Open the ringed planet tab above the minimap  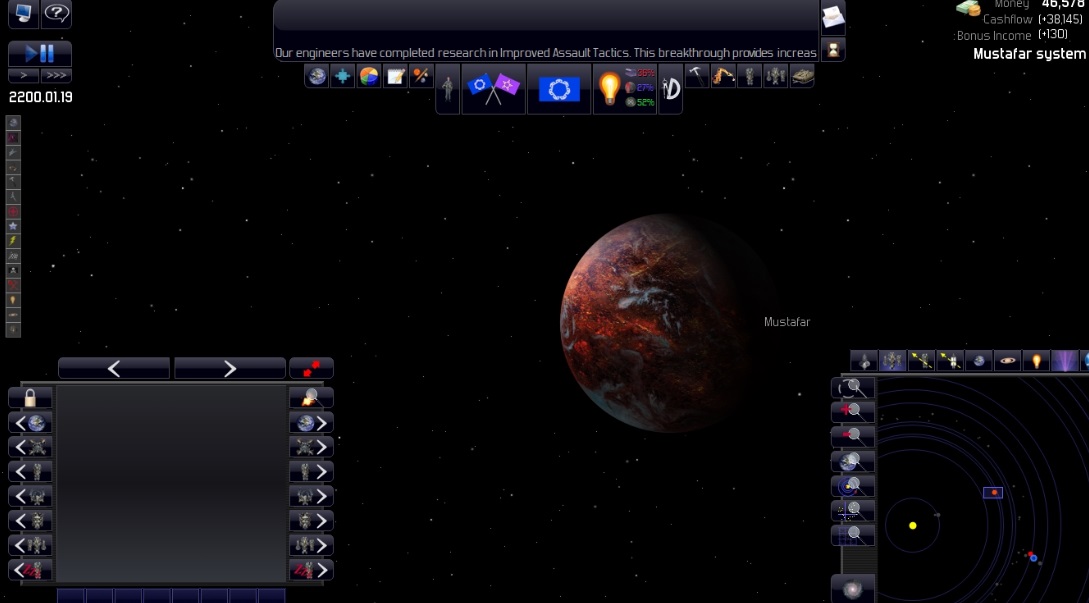(x=1006, y=361)
